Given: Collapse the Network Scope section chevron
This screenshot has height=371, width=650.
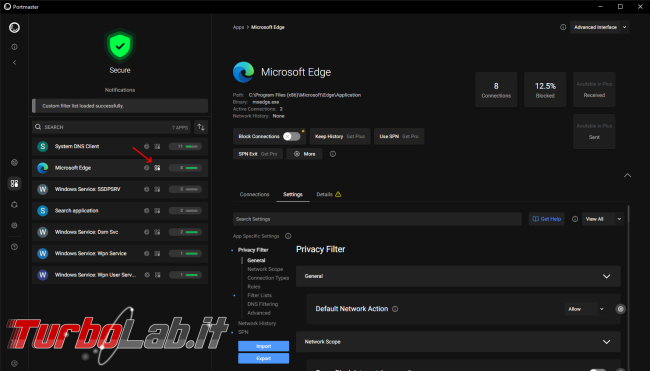Looking at the screenshot, I should click(x=606, y=342).
